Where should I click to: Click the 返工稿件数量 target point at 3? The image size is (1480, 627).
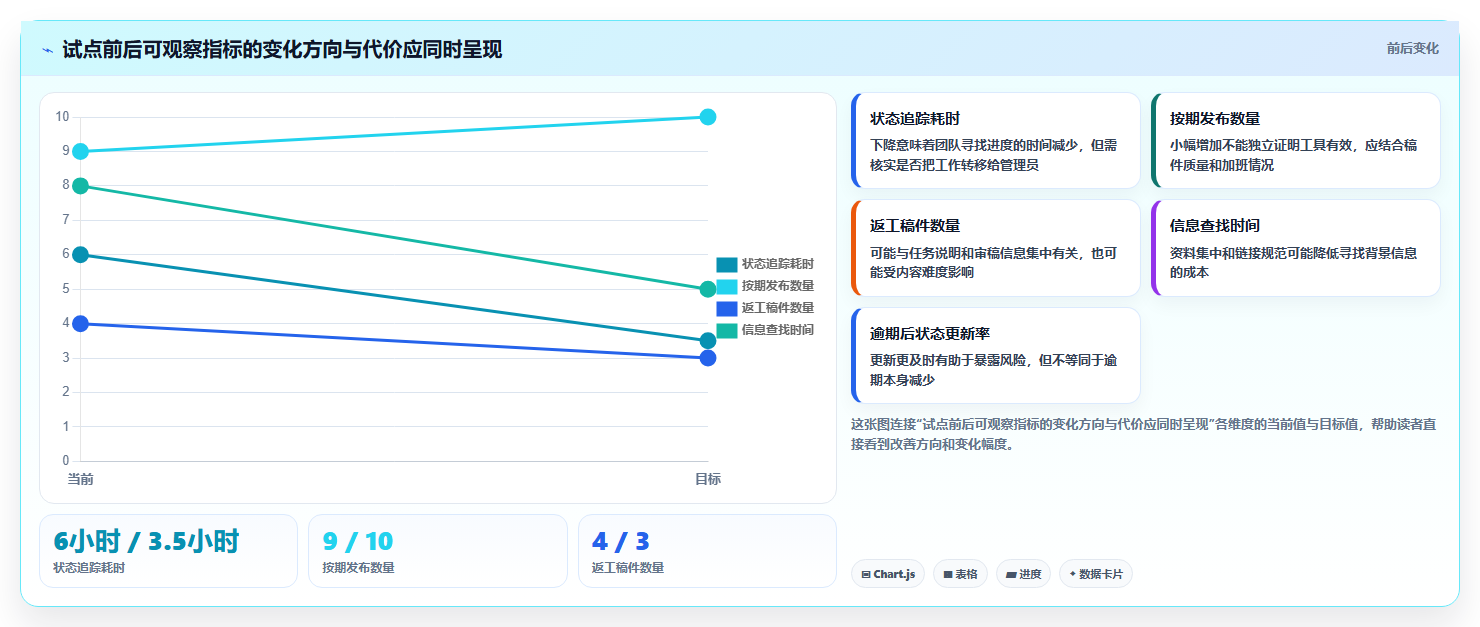[708, 358]
